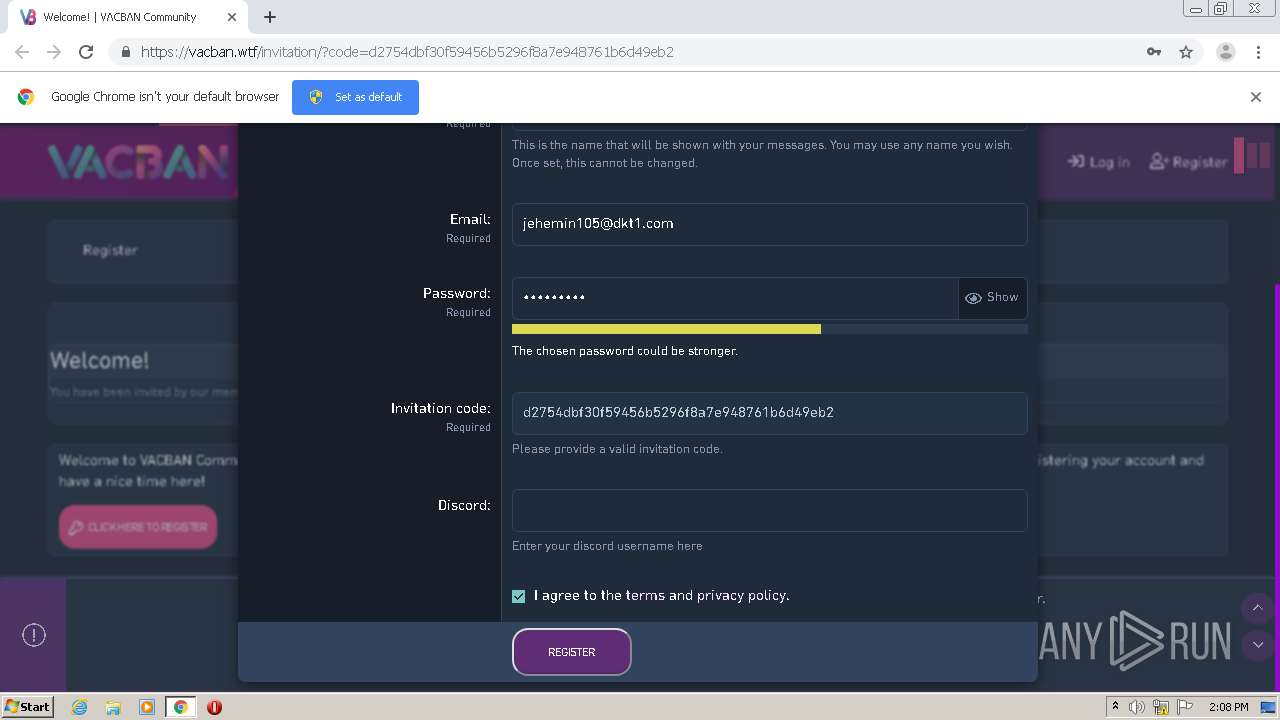Open the volume control tray icon
The width and height of the screenshot is (1280, 720).
1137,707
